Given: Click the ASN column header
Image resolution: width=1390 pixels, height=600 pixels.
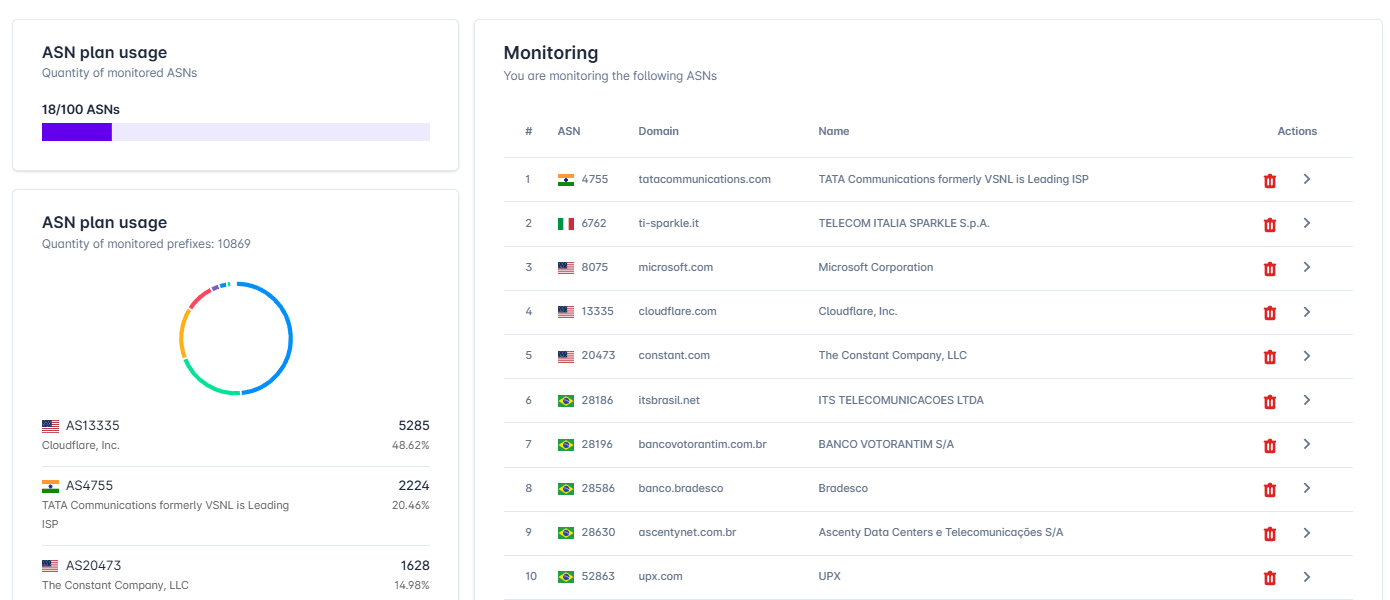Looking at the screenshot, I should tap(569, 131).
